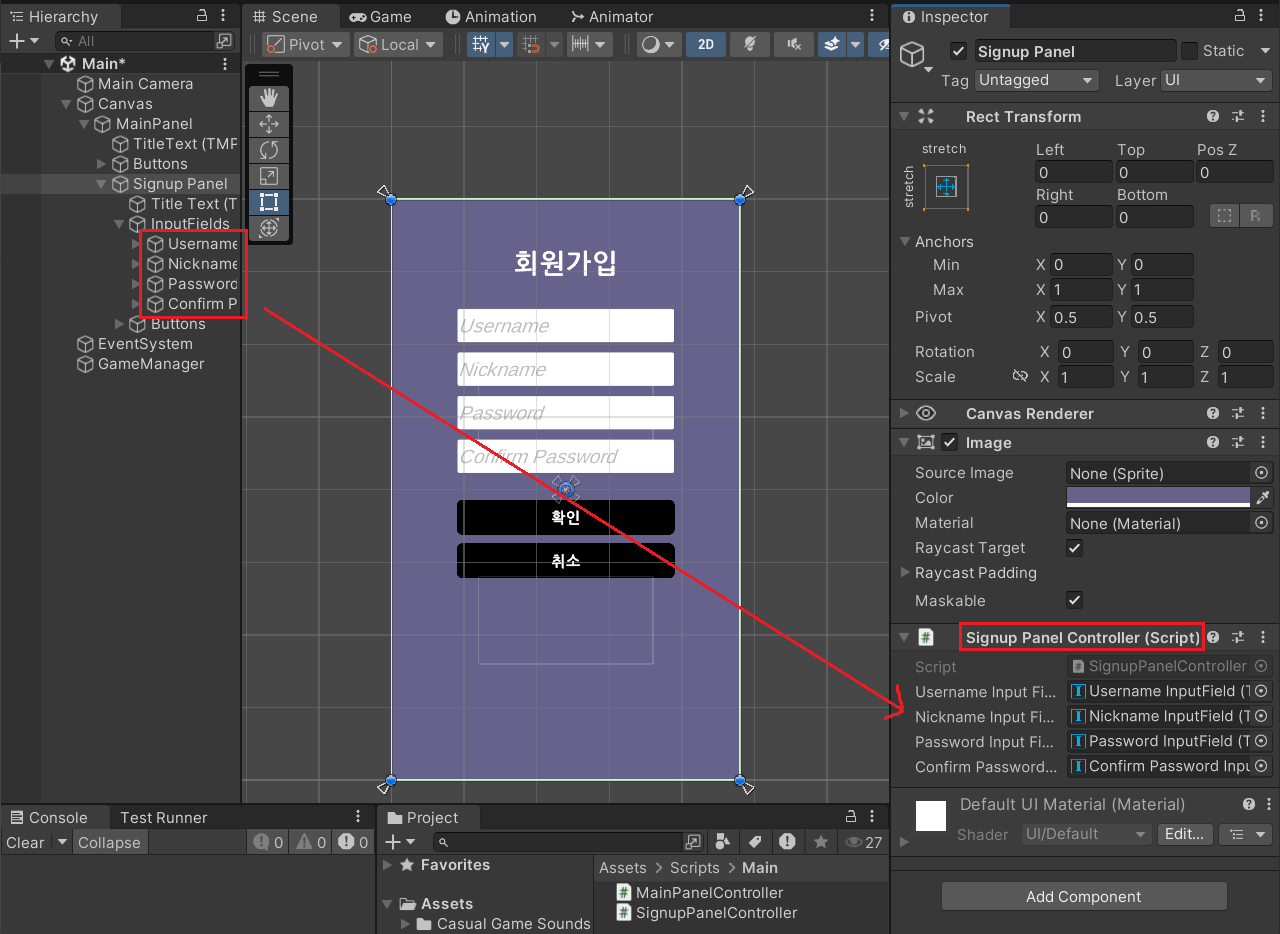Expand Raycast Padding foldout
Image resolution: width=1280 pixels, height=934 pixels.
(905, 573)
